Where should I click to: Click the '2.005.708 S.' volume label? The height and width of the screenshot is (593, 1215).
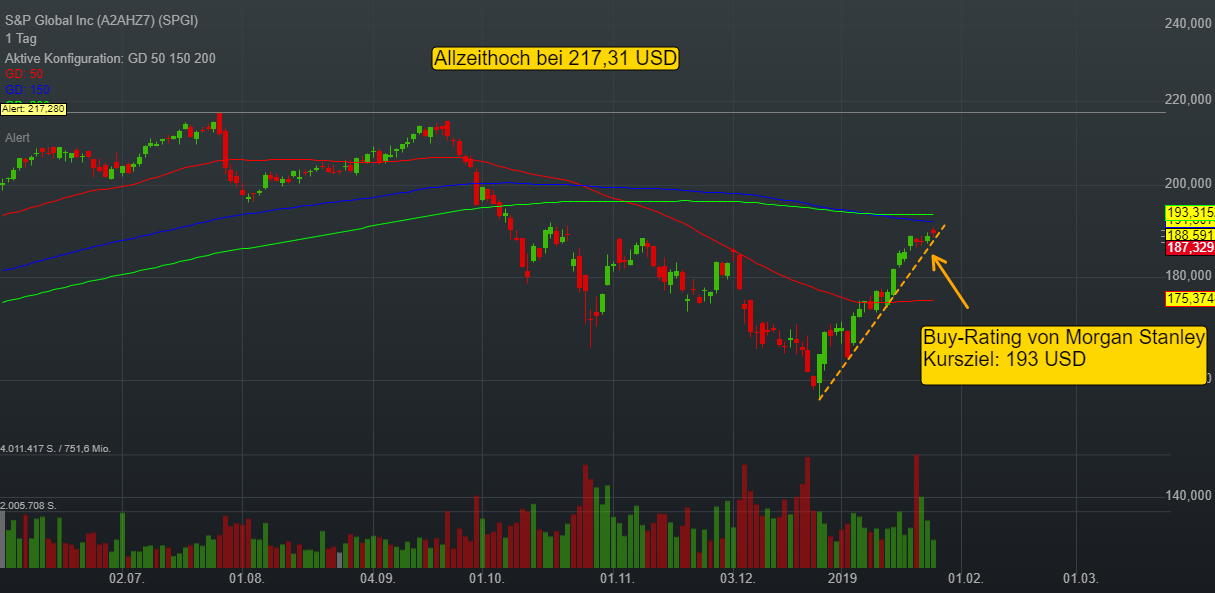click(29, 505)
